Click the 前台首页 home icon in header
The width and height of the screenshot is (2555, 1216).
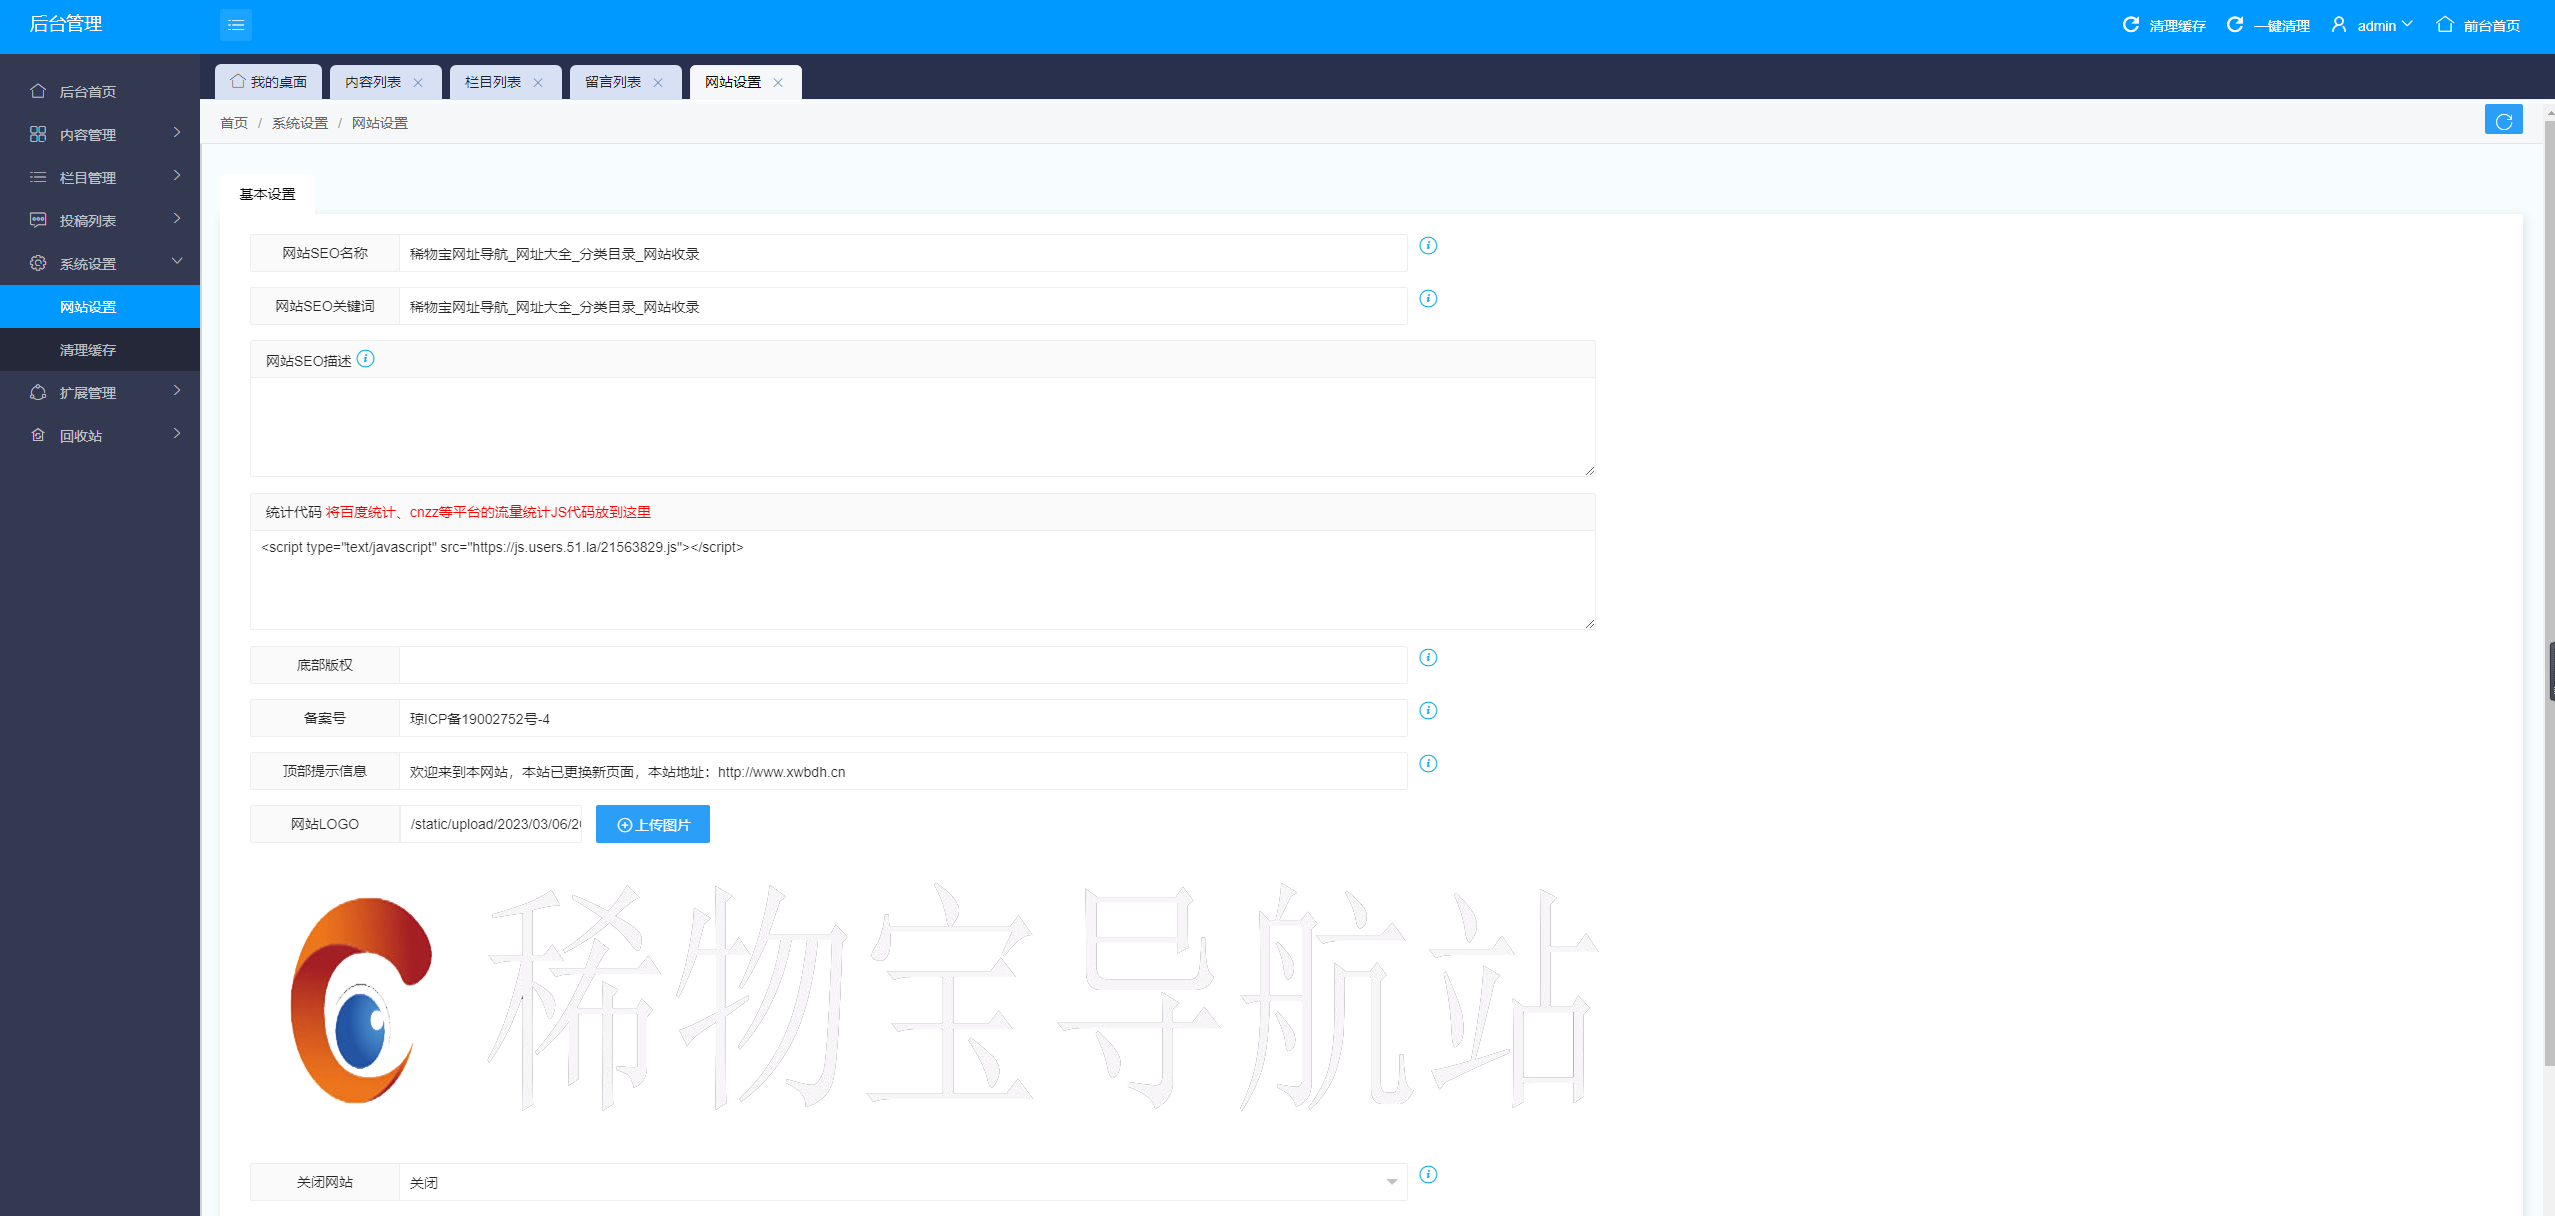click(x=2445, y=25)
